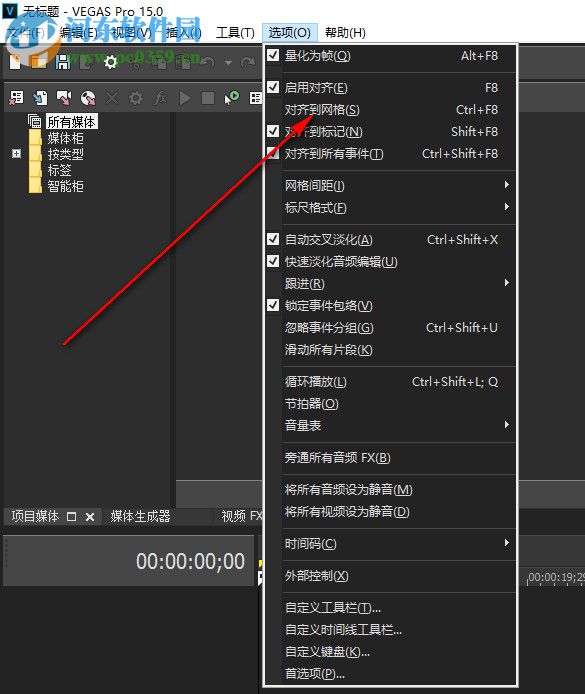Toggle Auto Preview green play icon

tap(231, 98)
